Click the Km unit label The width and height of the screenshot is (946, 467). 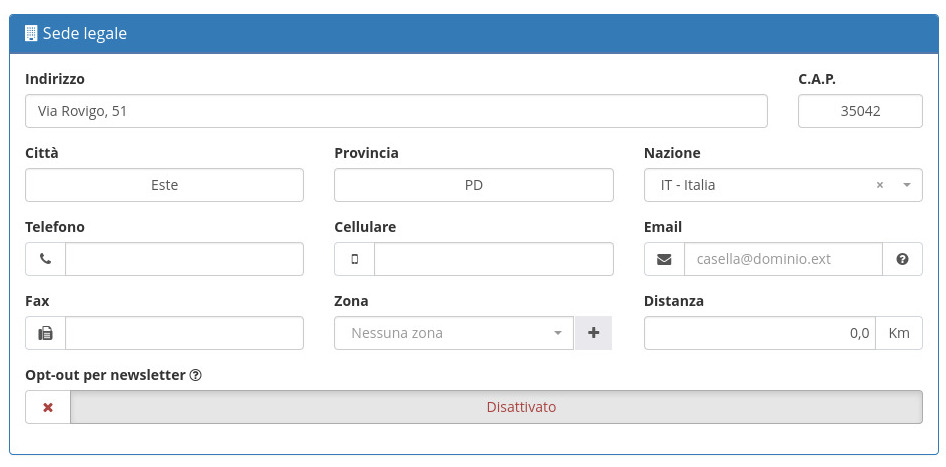(x=899, y=333)
